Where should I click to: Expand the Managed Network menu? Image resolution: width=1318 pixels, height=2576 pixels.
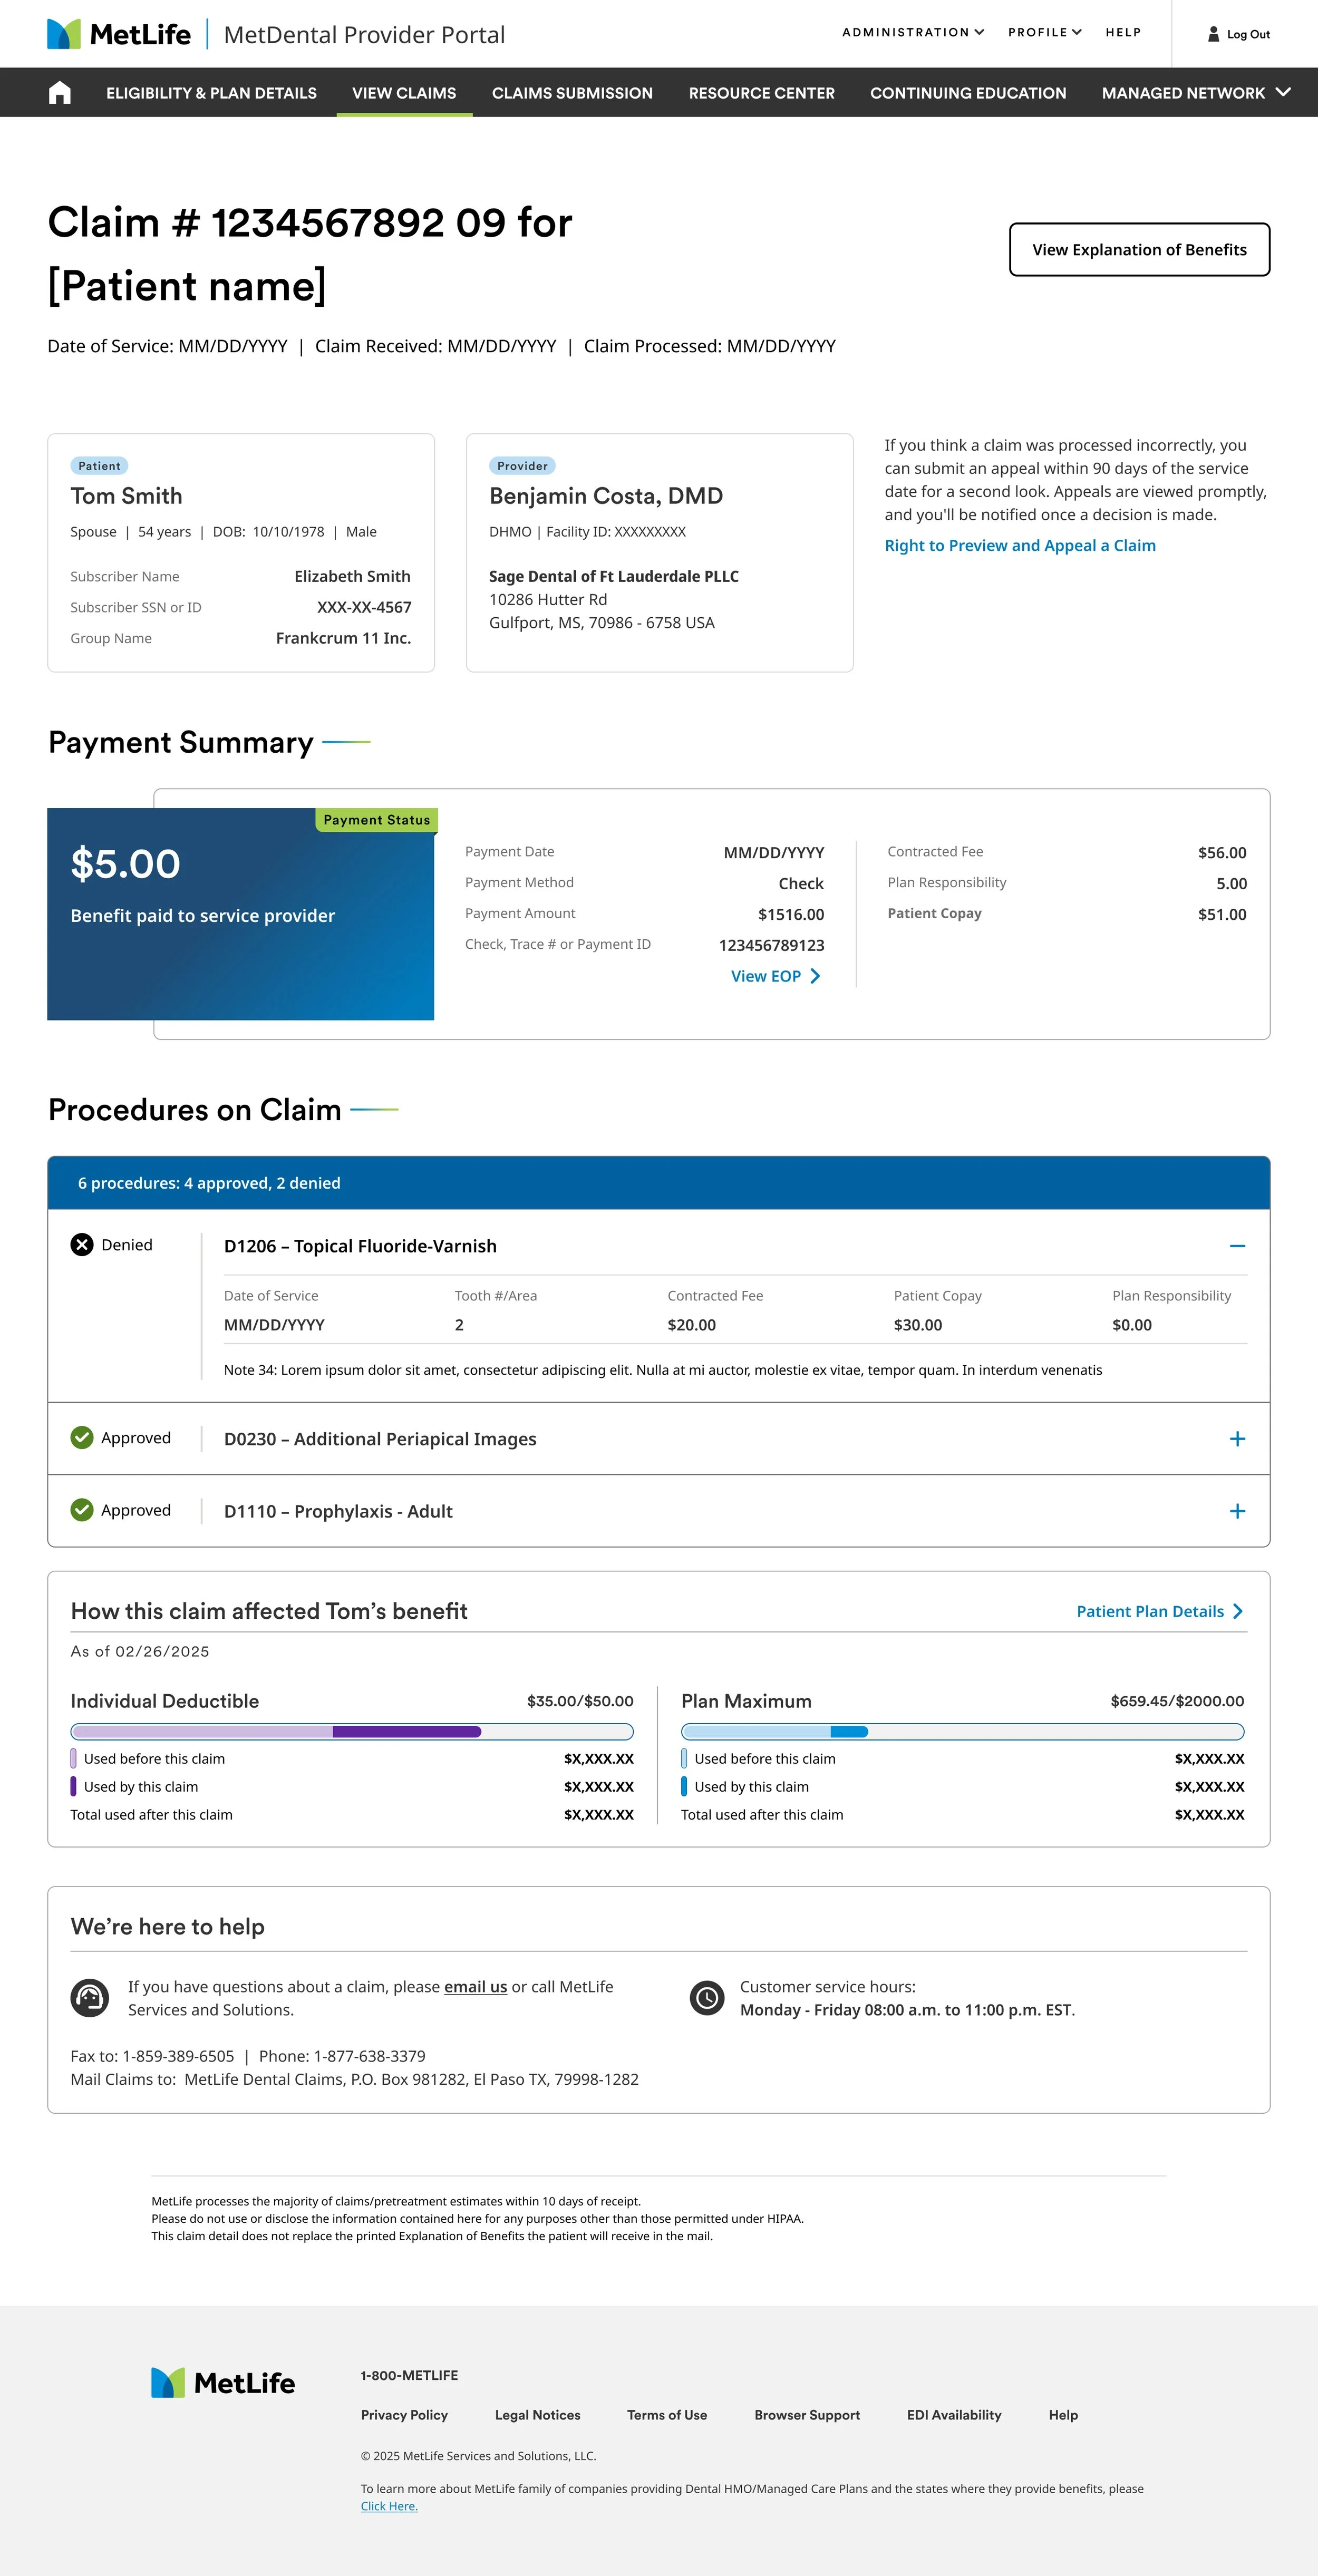click(1196, 93)
